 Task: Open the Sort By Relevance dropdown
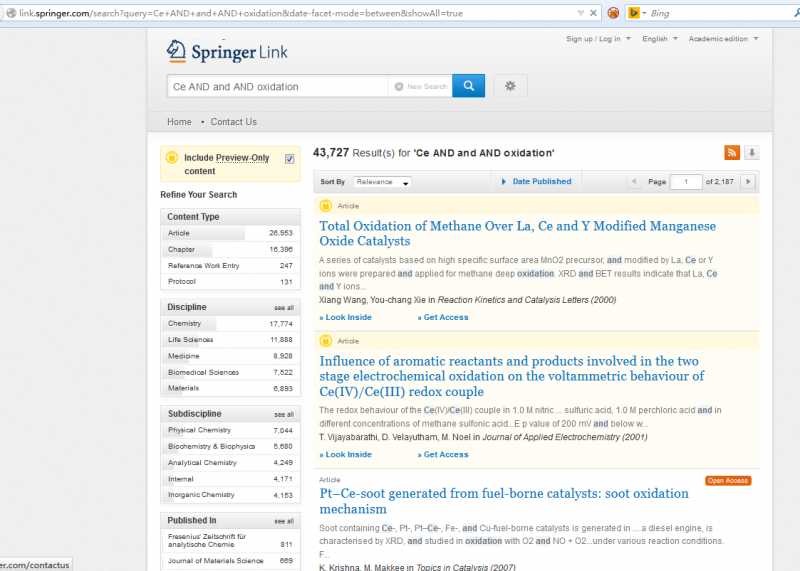(x=382, y=182)
